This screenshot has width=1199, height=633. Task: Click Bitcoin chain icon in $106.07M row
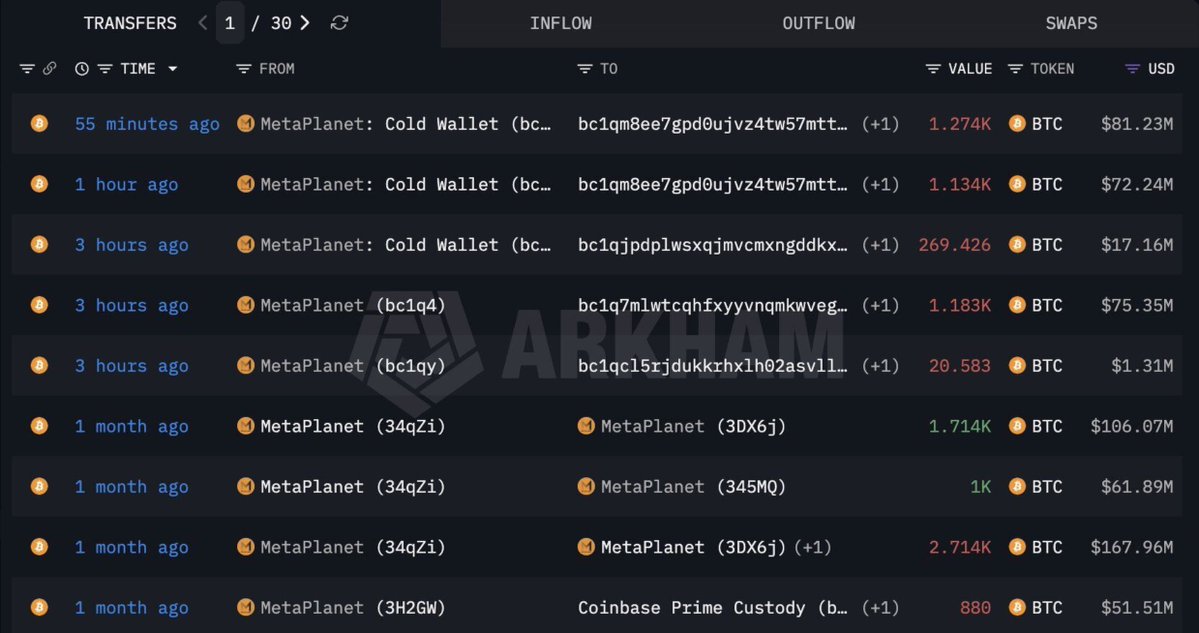(x=39, y=426)
